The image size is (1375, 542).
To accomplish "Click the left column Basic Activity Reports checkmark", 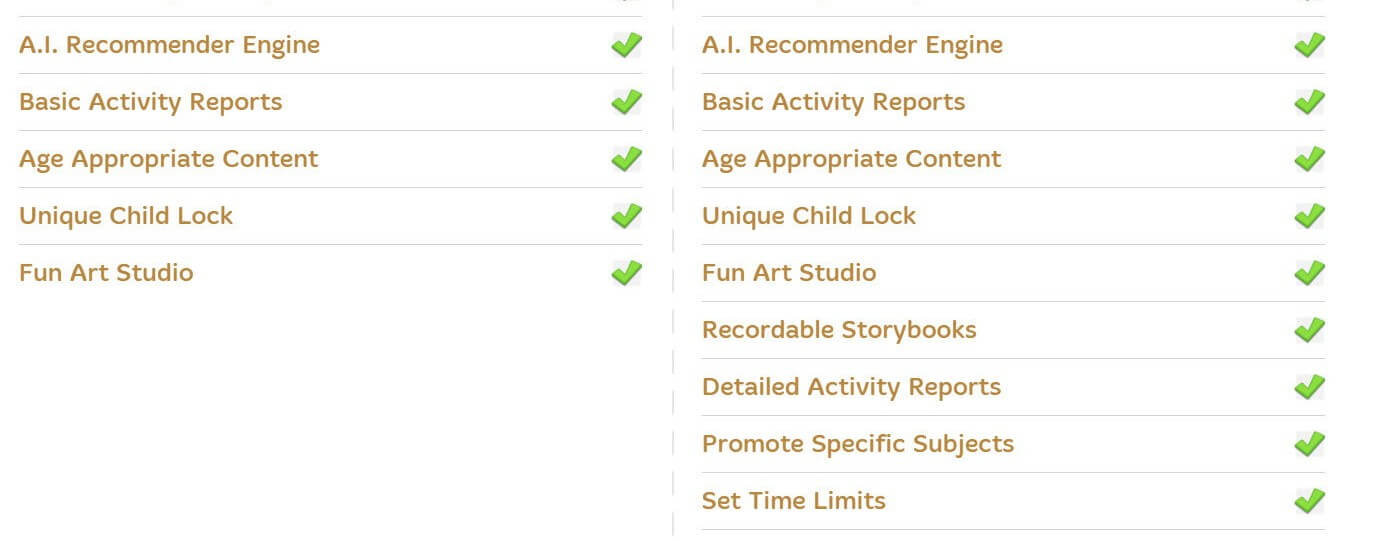I will click(x=627, y=102).
